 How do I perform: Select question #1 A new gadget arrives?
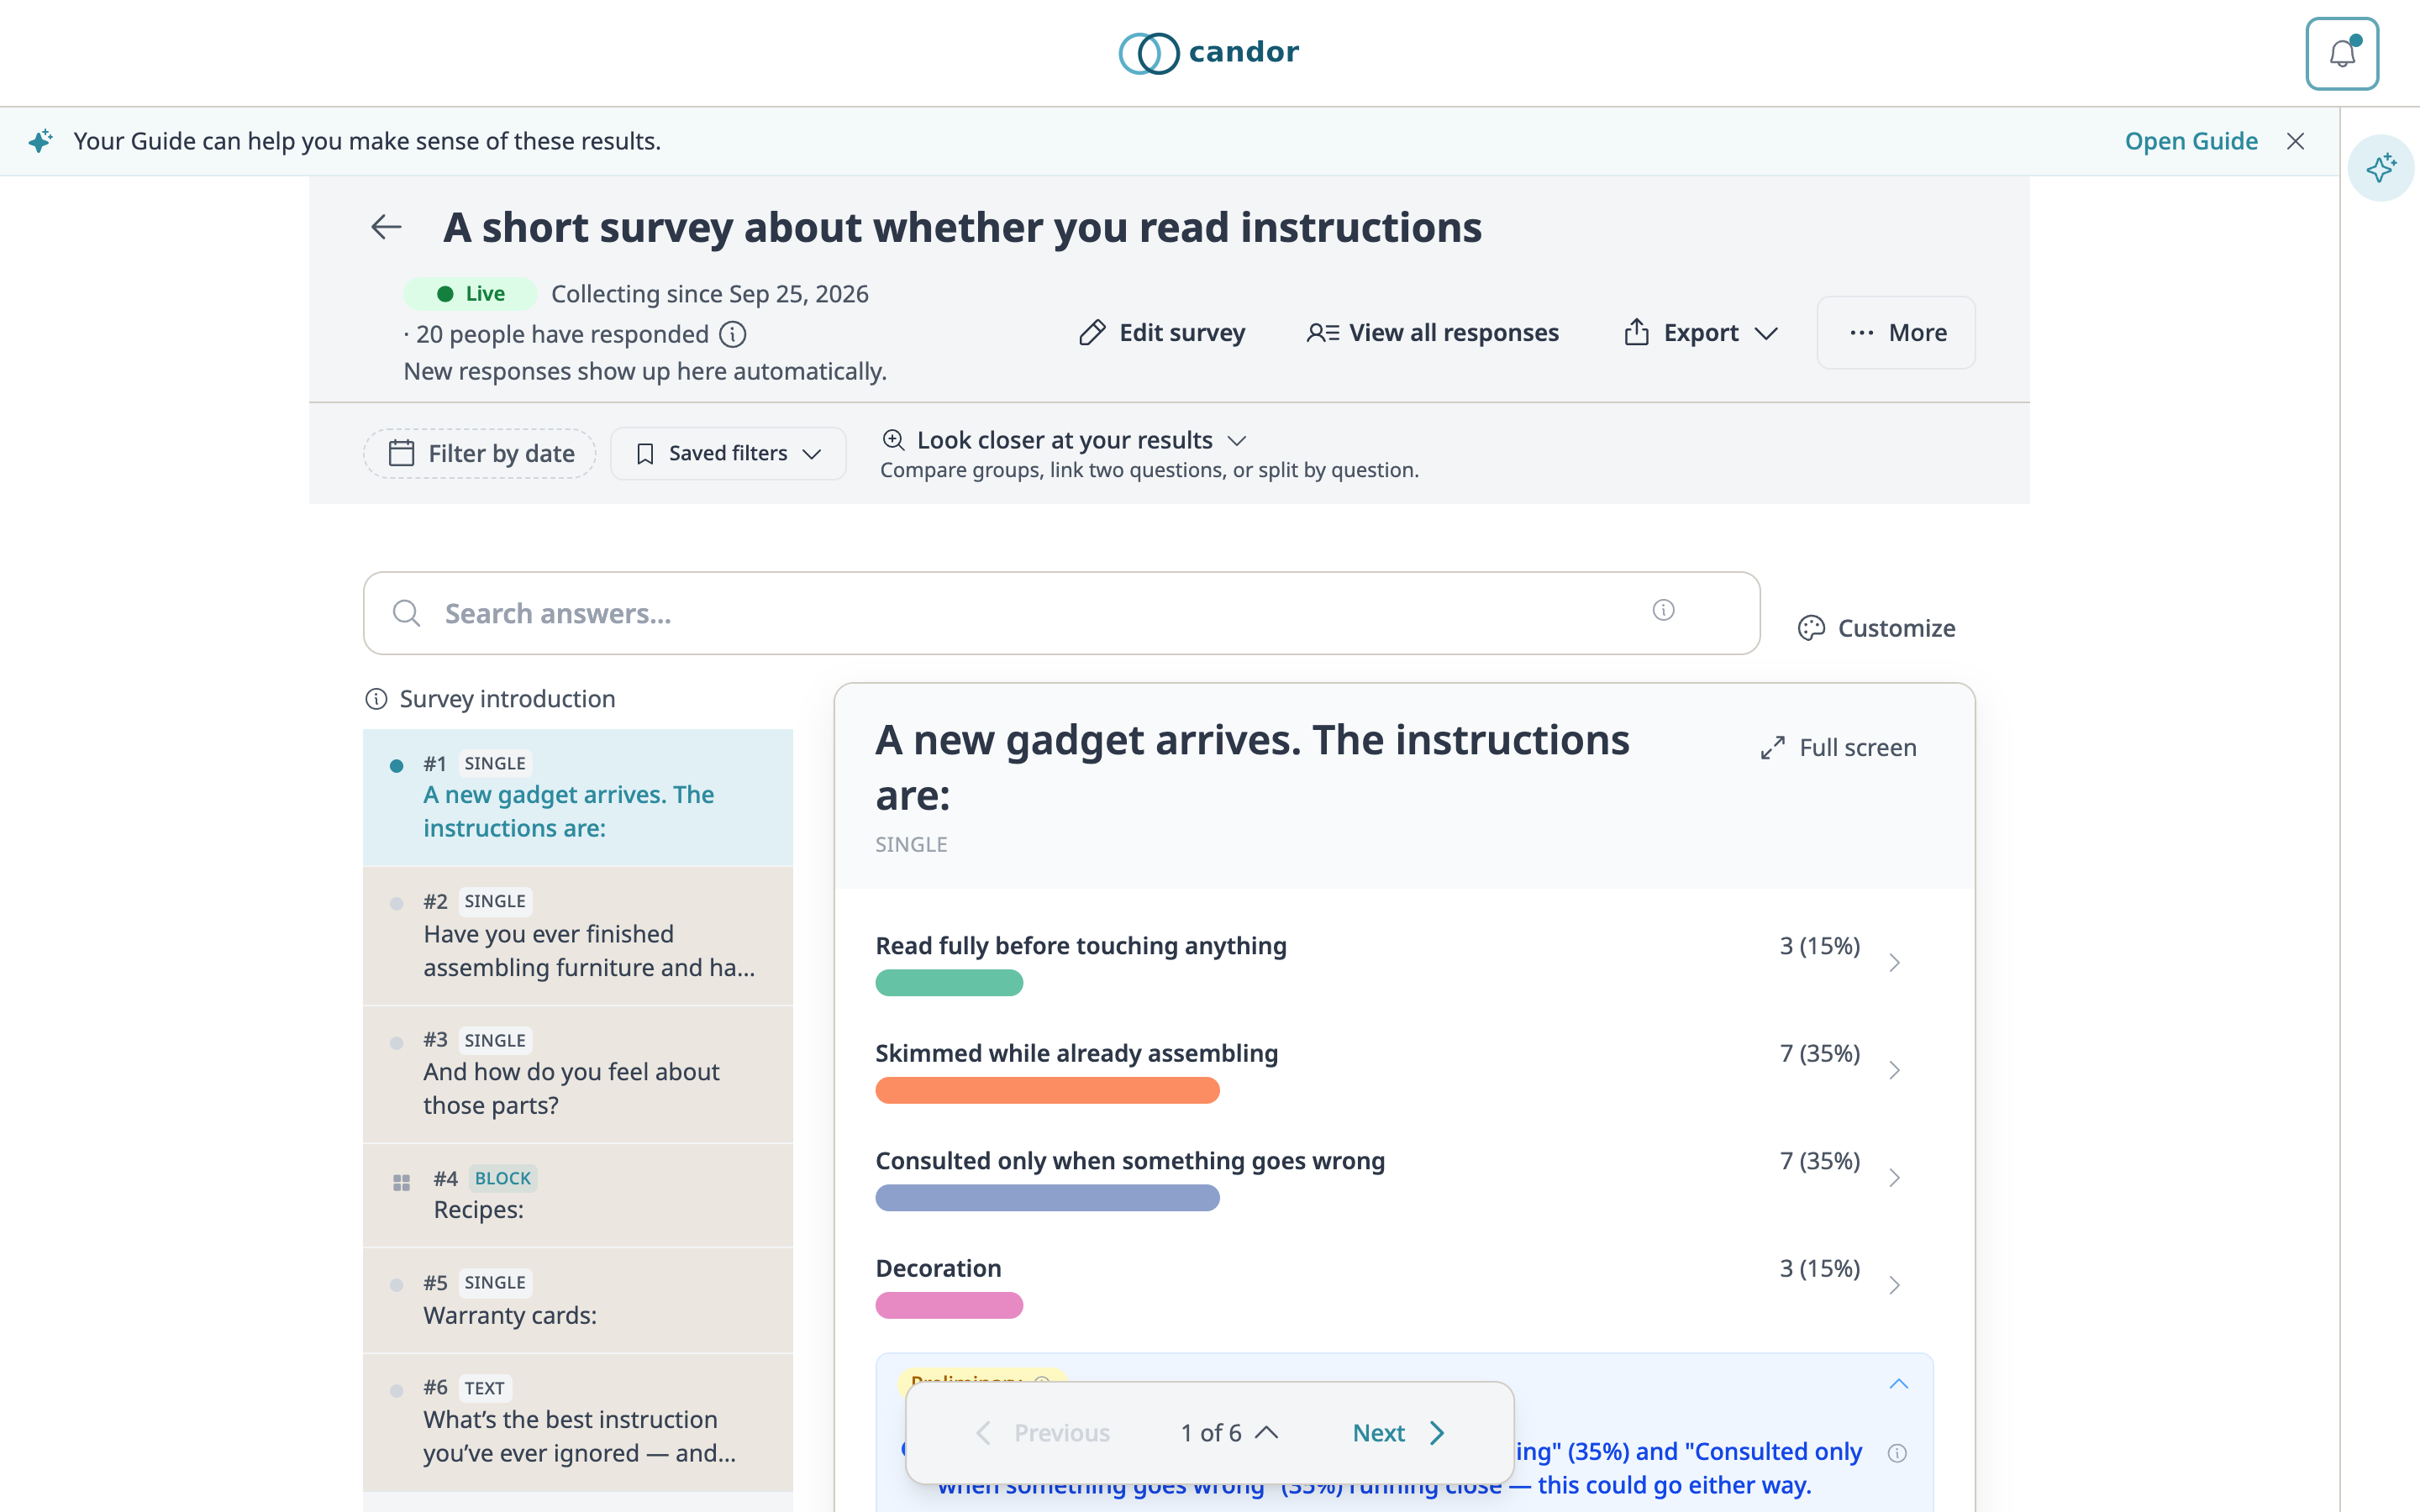pos(578,797)
